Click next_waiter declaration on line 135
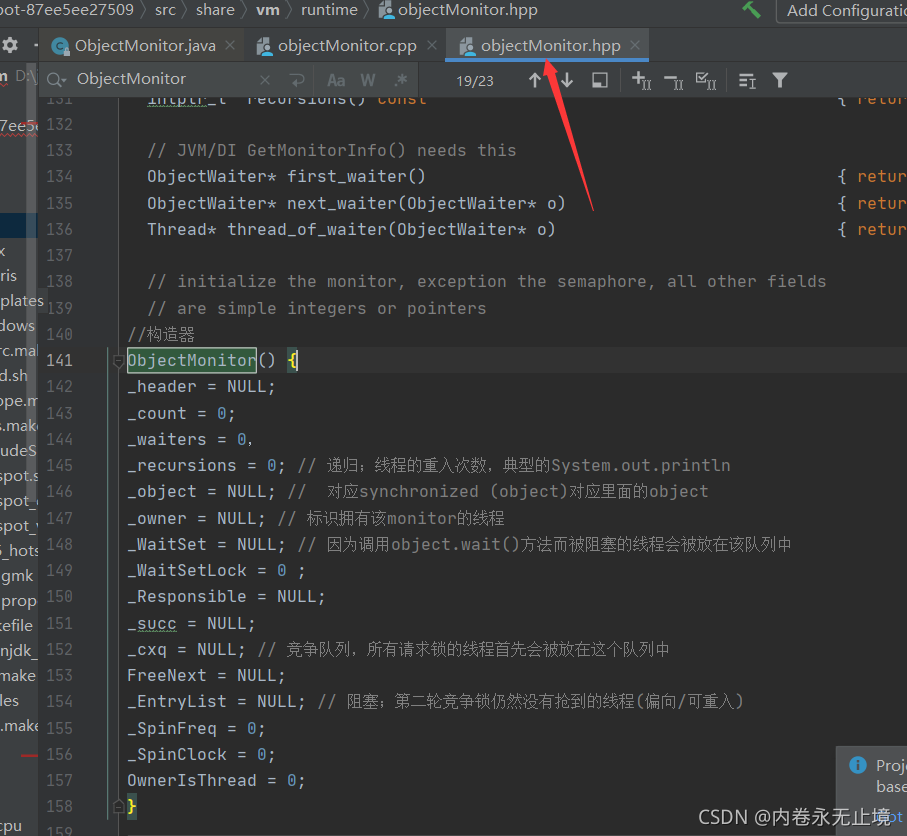The image size is (907, 836). (x=356, y=203)
